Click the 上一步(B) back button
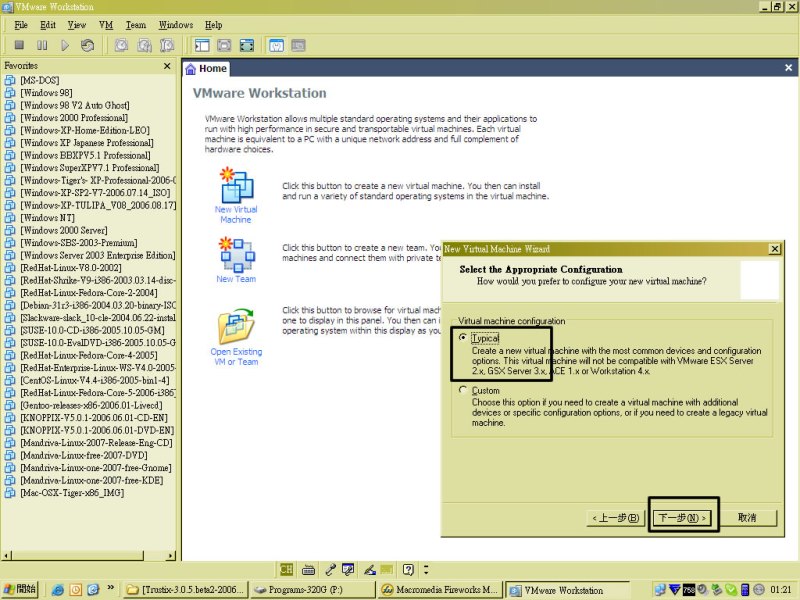 pos(616,517)
